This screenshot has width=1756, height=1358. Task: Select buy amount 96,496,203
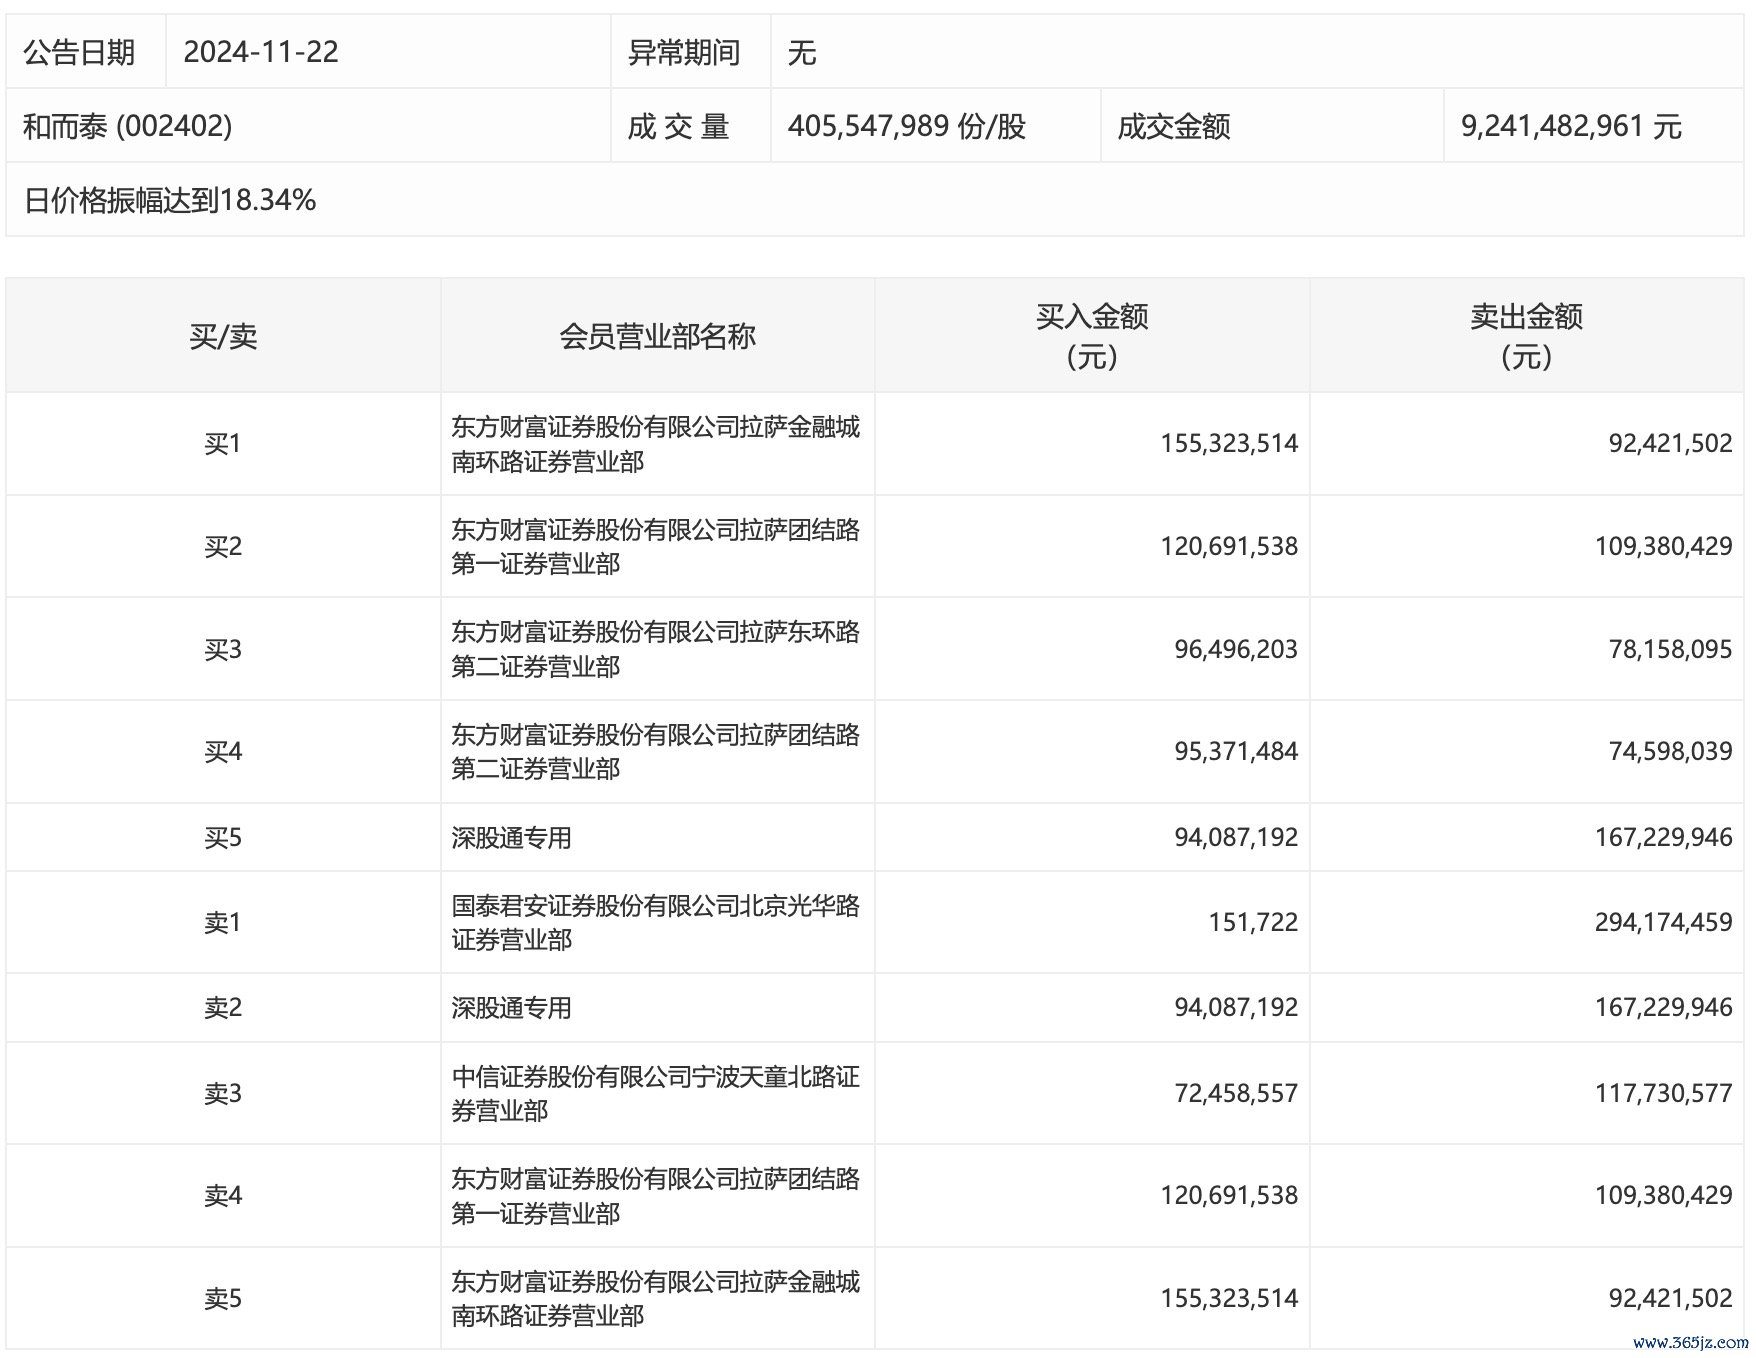tap(1236, 649)
